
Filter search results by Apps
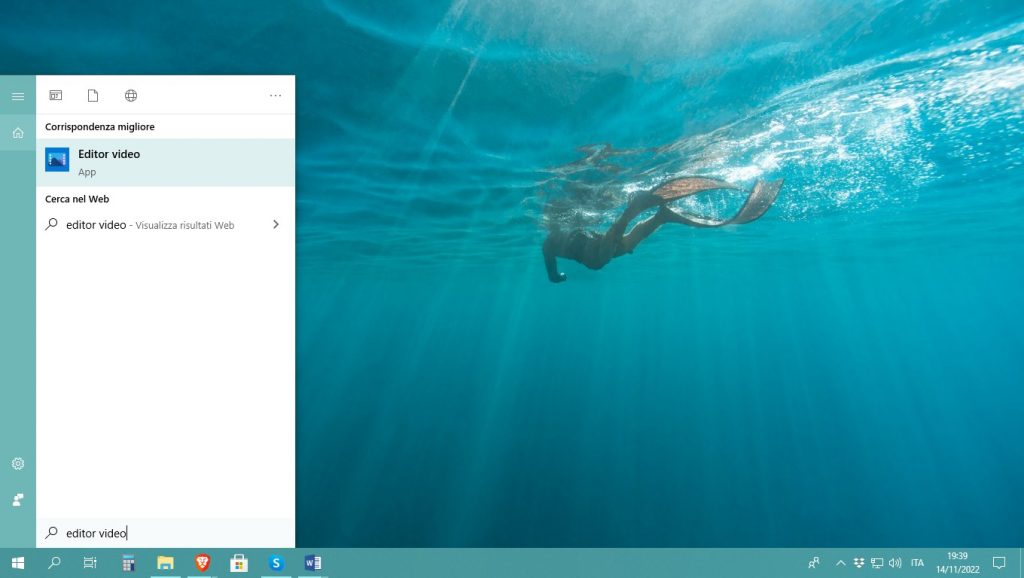tap(56, 96)
